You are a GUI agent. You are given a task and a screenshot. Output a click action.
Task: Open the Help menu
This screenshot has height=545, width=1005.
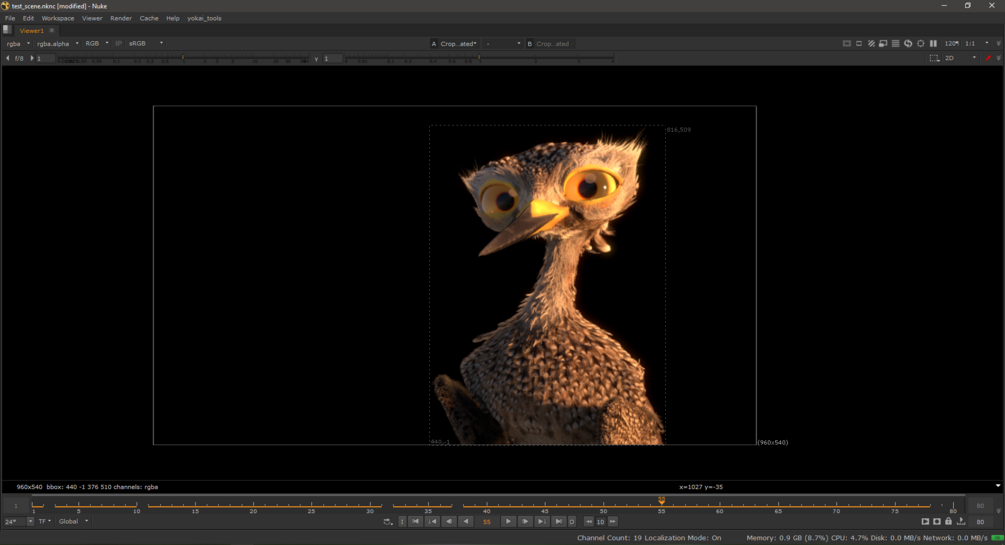[172, 18]
